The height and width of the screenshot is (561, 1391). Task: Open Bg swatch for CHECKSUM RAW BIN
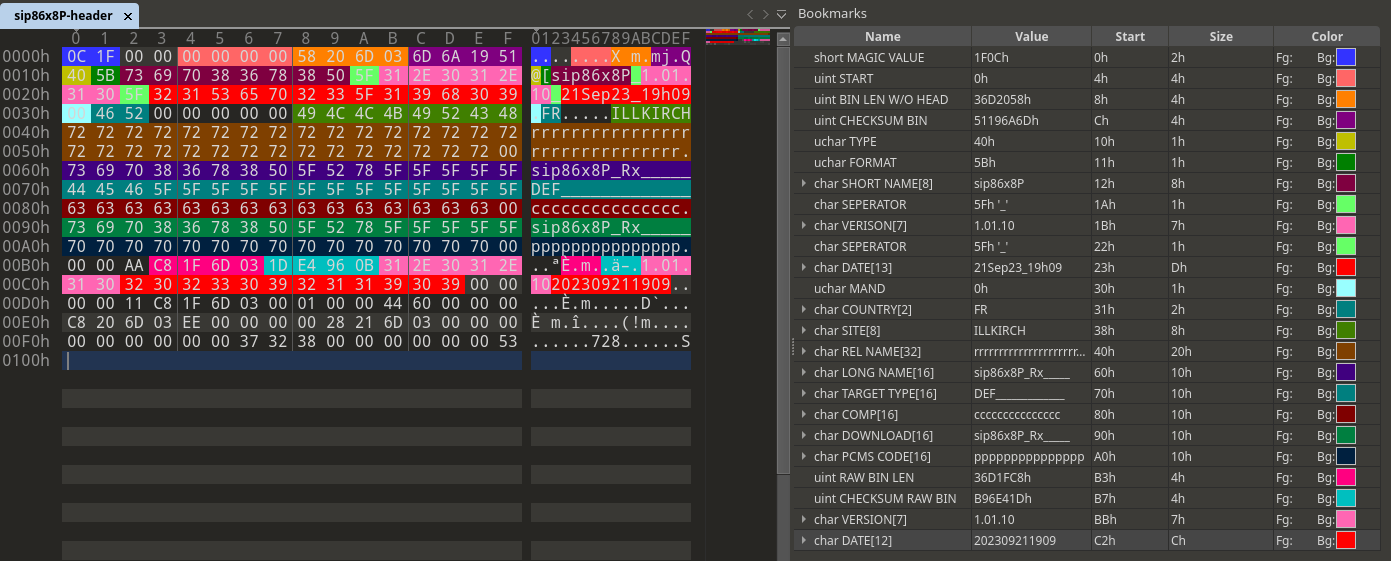click(x=1346, y=498)
